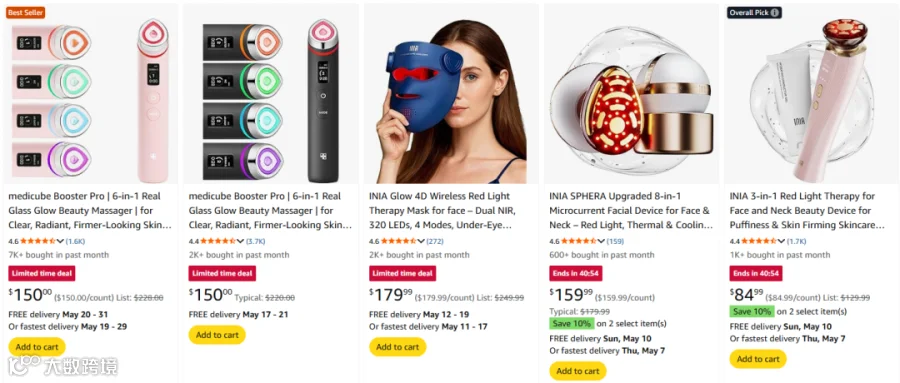Open the black medicube Booster Pro image
The height and width of the screenshot is (383, 900).
(270, 100)
